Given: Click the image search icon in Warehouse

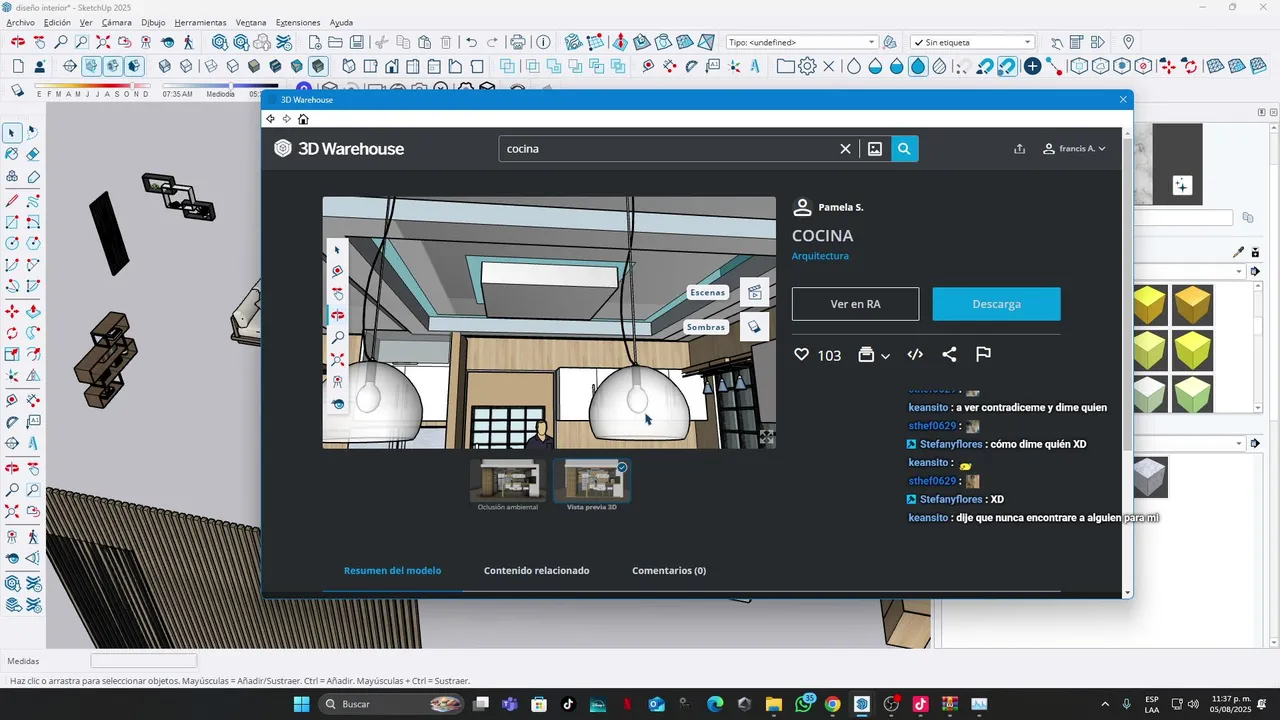Looking at the screenshot, I should coord(875,149).
